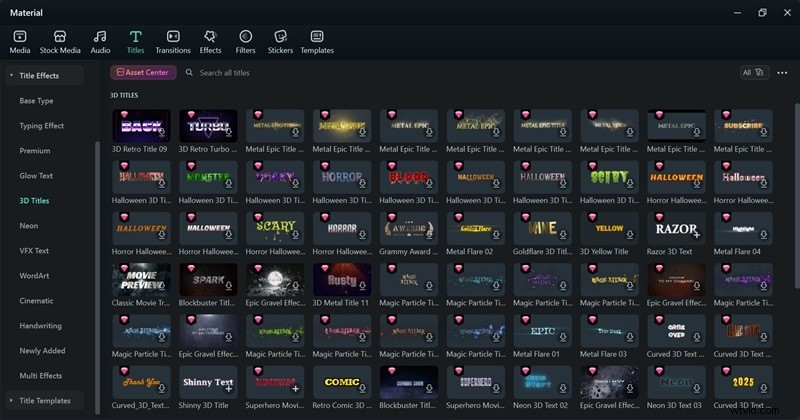Select the Newly Added category
Image resolution: width=800 pixels, height=420 pixels.
(42, 351)
